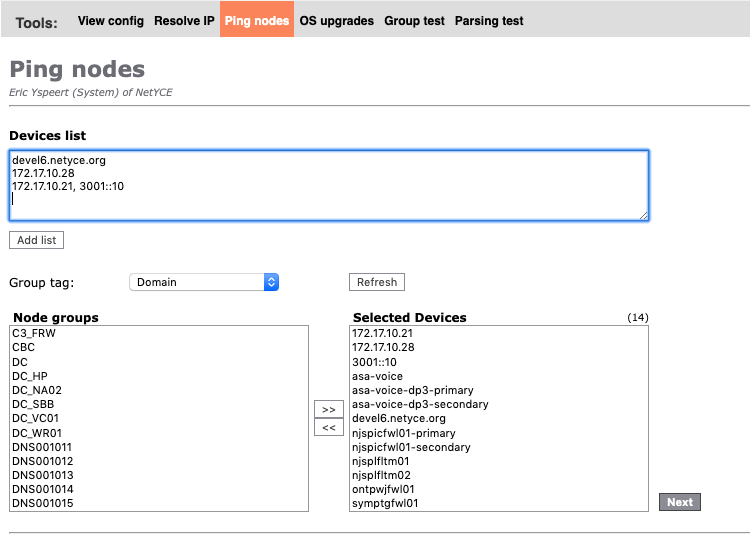Screen dimensions: 750x541
Task: Select DNS001011 node group
Action: point(42,447)
